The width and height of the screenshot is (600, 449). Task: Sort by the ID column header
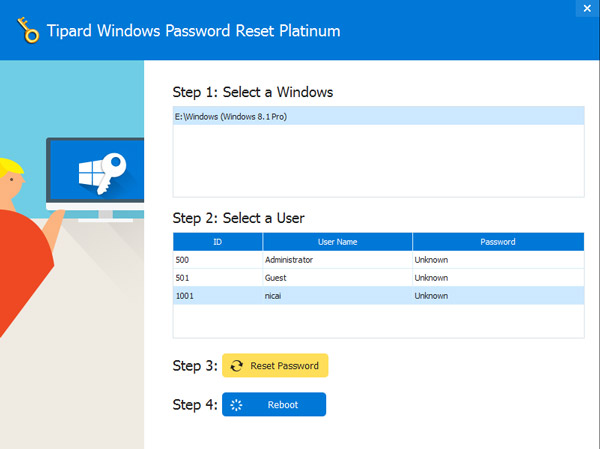click(218, 242)
